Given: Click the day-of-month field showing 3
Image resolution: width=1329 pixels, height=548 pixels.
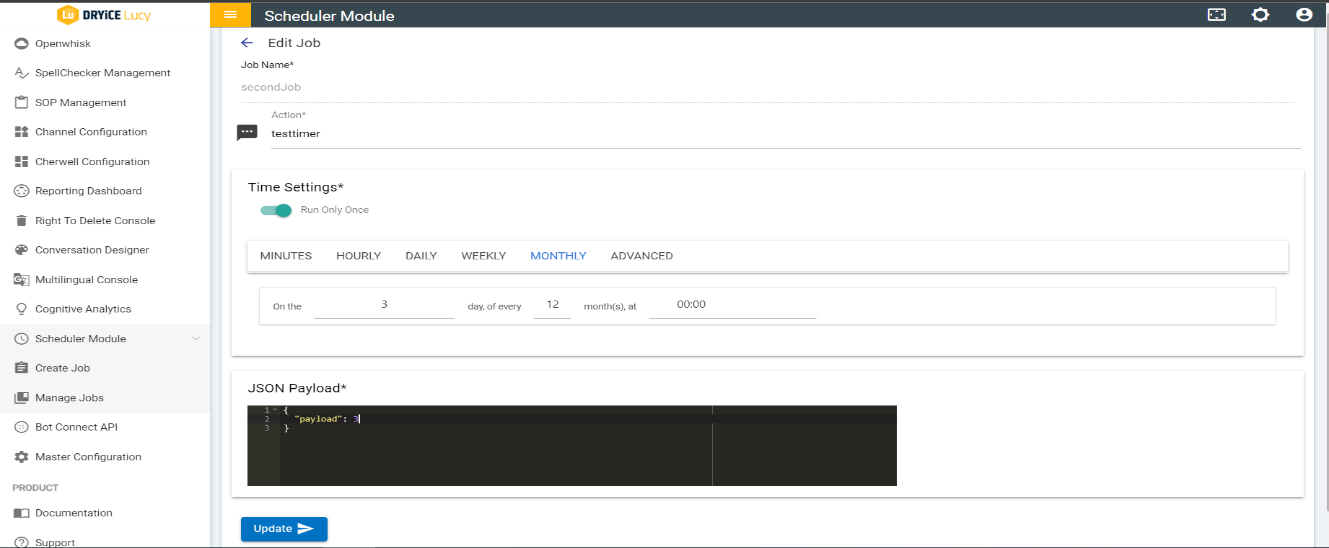Looking at the screenshot, I should 384,304.
